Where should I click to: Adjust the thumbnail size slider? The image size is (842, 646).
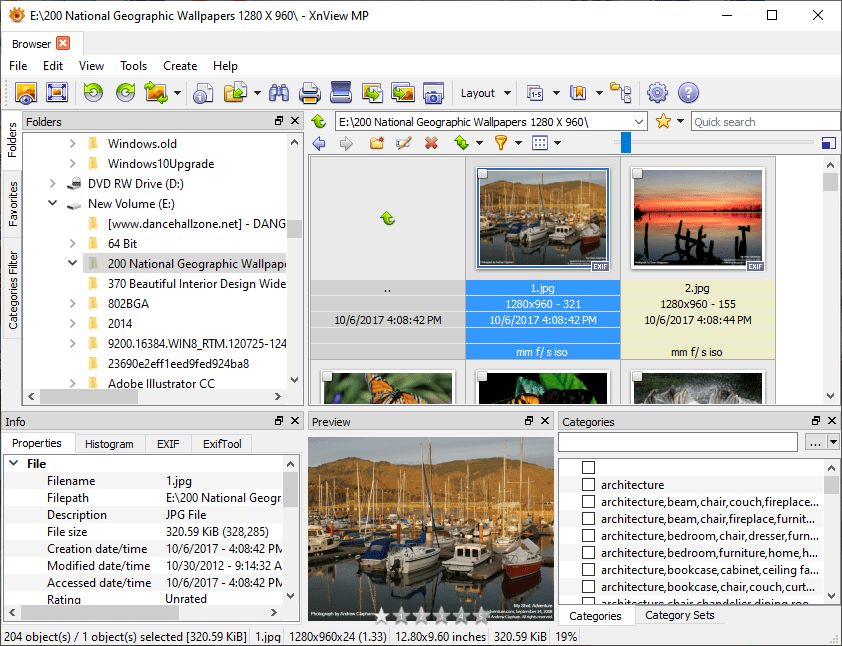(x=626, y=143)
